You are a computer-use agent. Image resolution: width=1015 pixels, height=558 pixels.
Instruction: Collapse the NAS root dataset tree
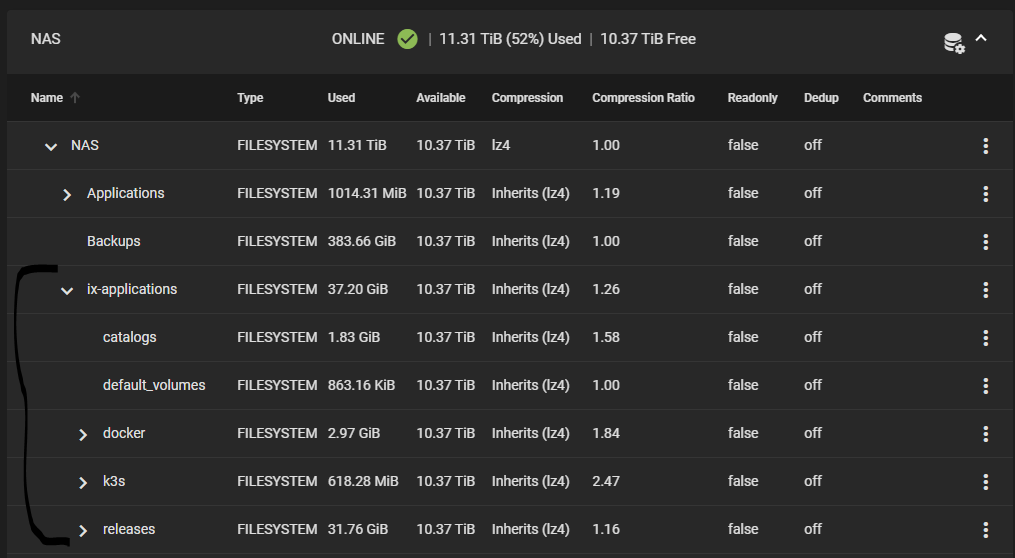click(x=51, y=147)
